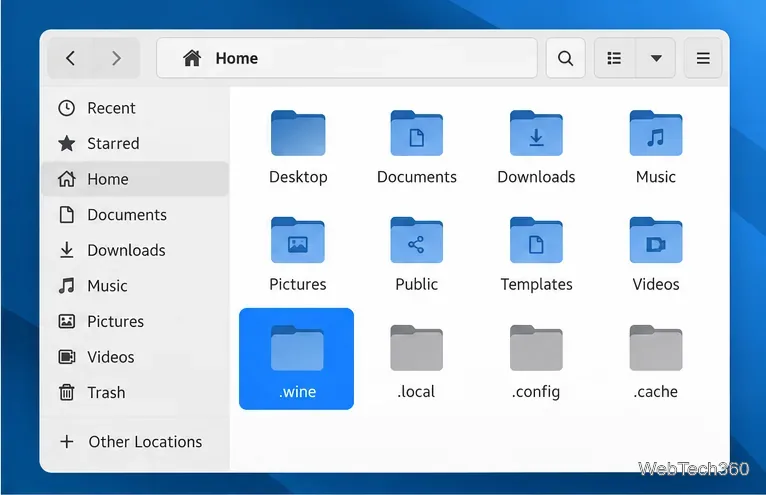766x495 pixels.
Task: Click Other Locations in the sidebar
Action: coord(135,442)
